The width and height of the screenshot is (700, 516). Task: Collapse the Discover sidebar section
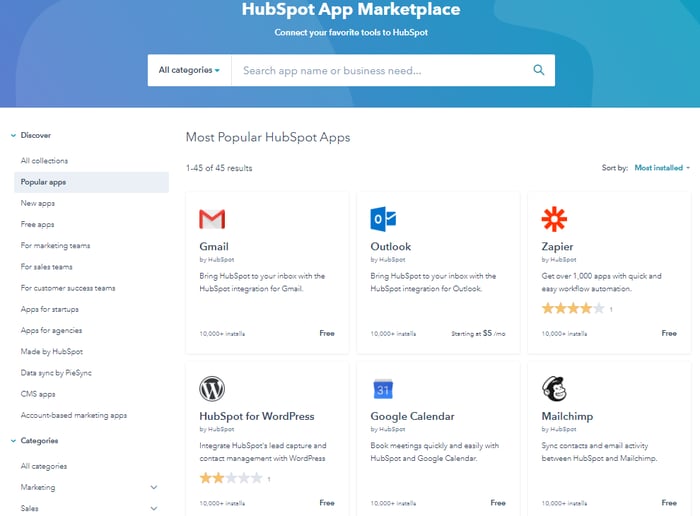(13, 135)
